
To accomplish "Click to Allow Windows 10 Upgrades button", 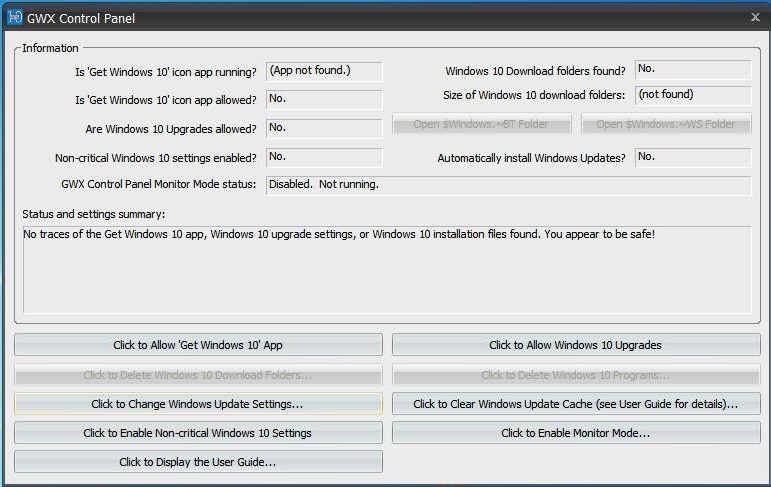I will point(576,345).
